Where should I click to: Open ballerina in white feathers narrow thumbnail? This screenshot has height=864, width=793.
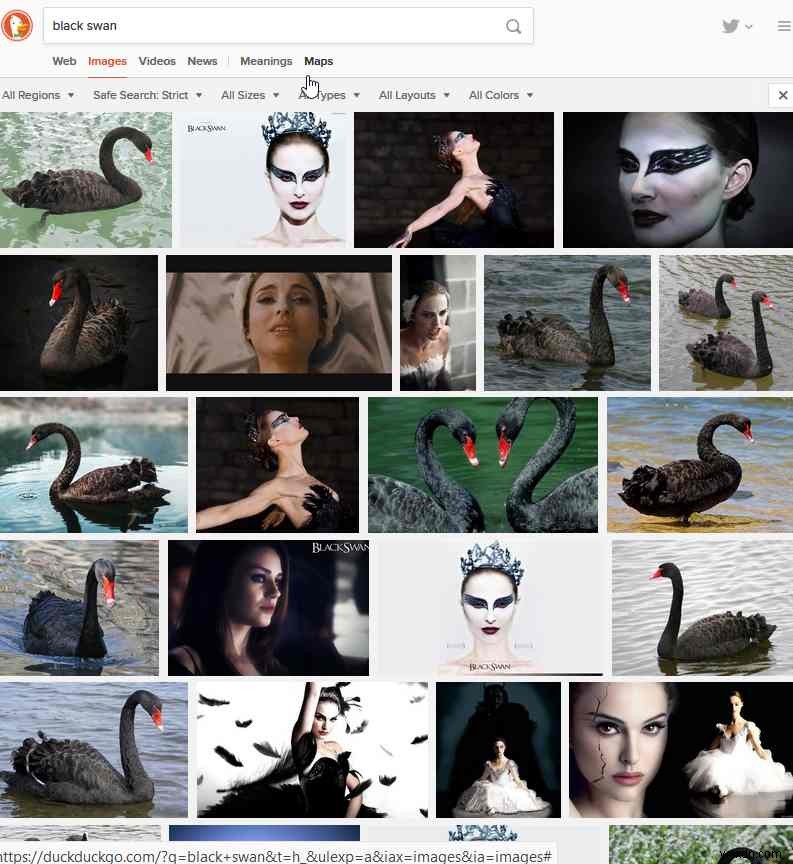pyautogui.click(x=438, y=322)
